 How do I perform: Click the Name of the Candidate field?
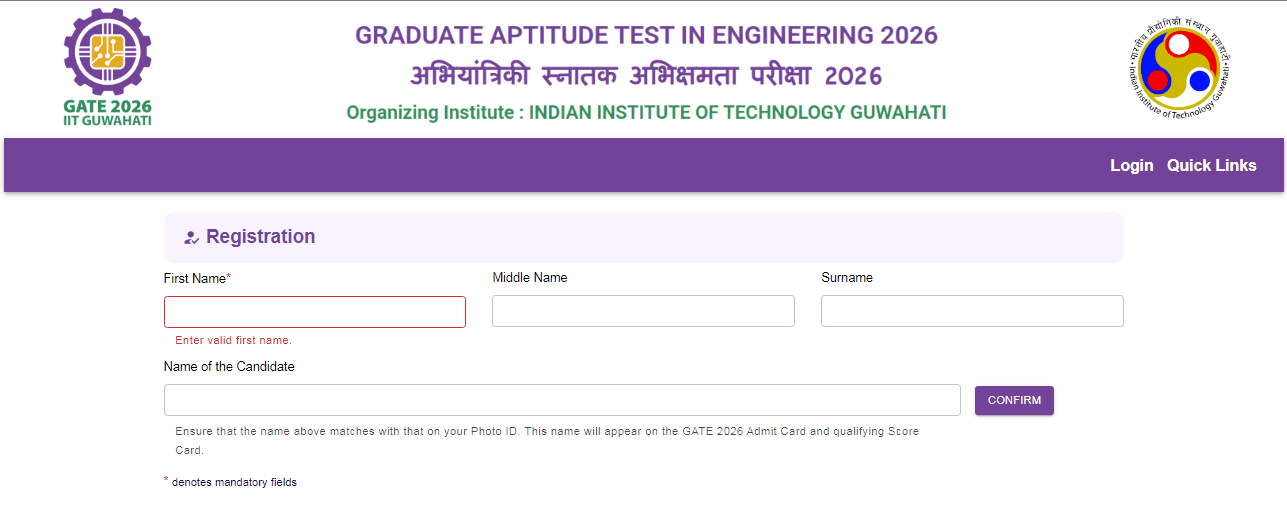(562, 400)
